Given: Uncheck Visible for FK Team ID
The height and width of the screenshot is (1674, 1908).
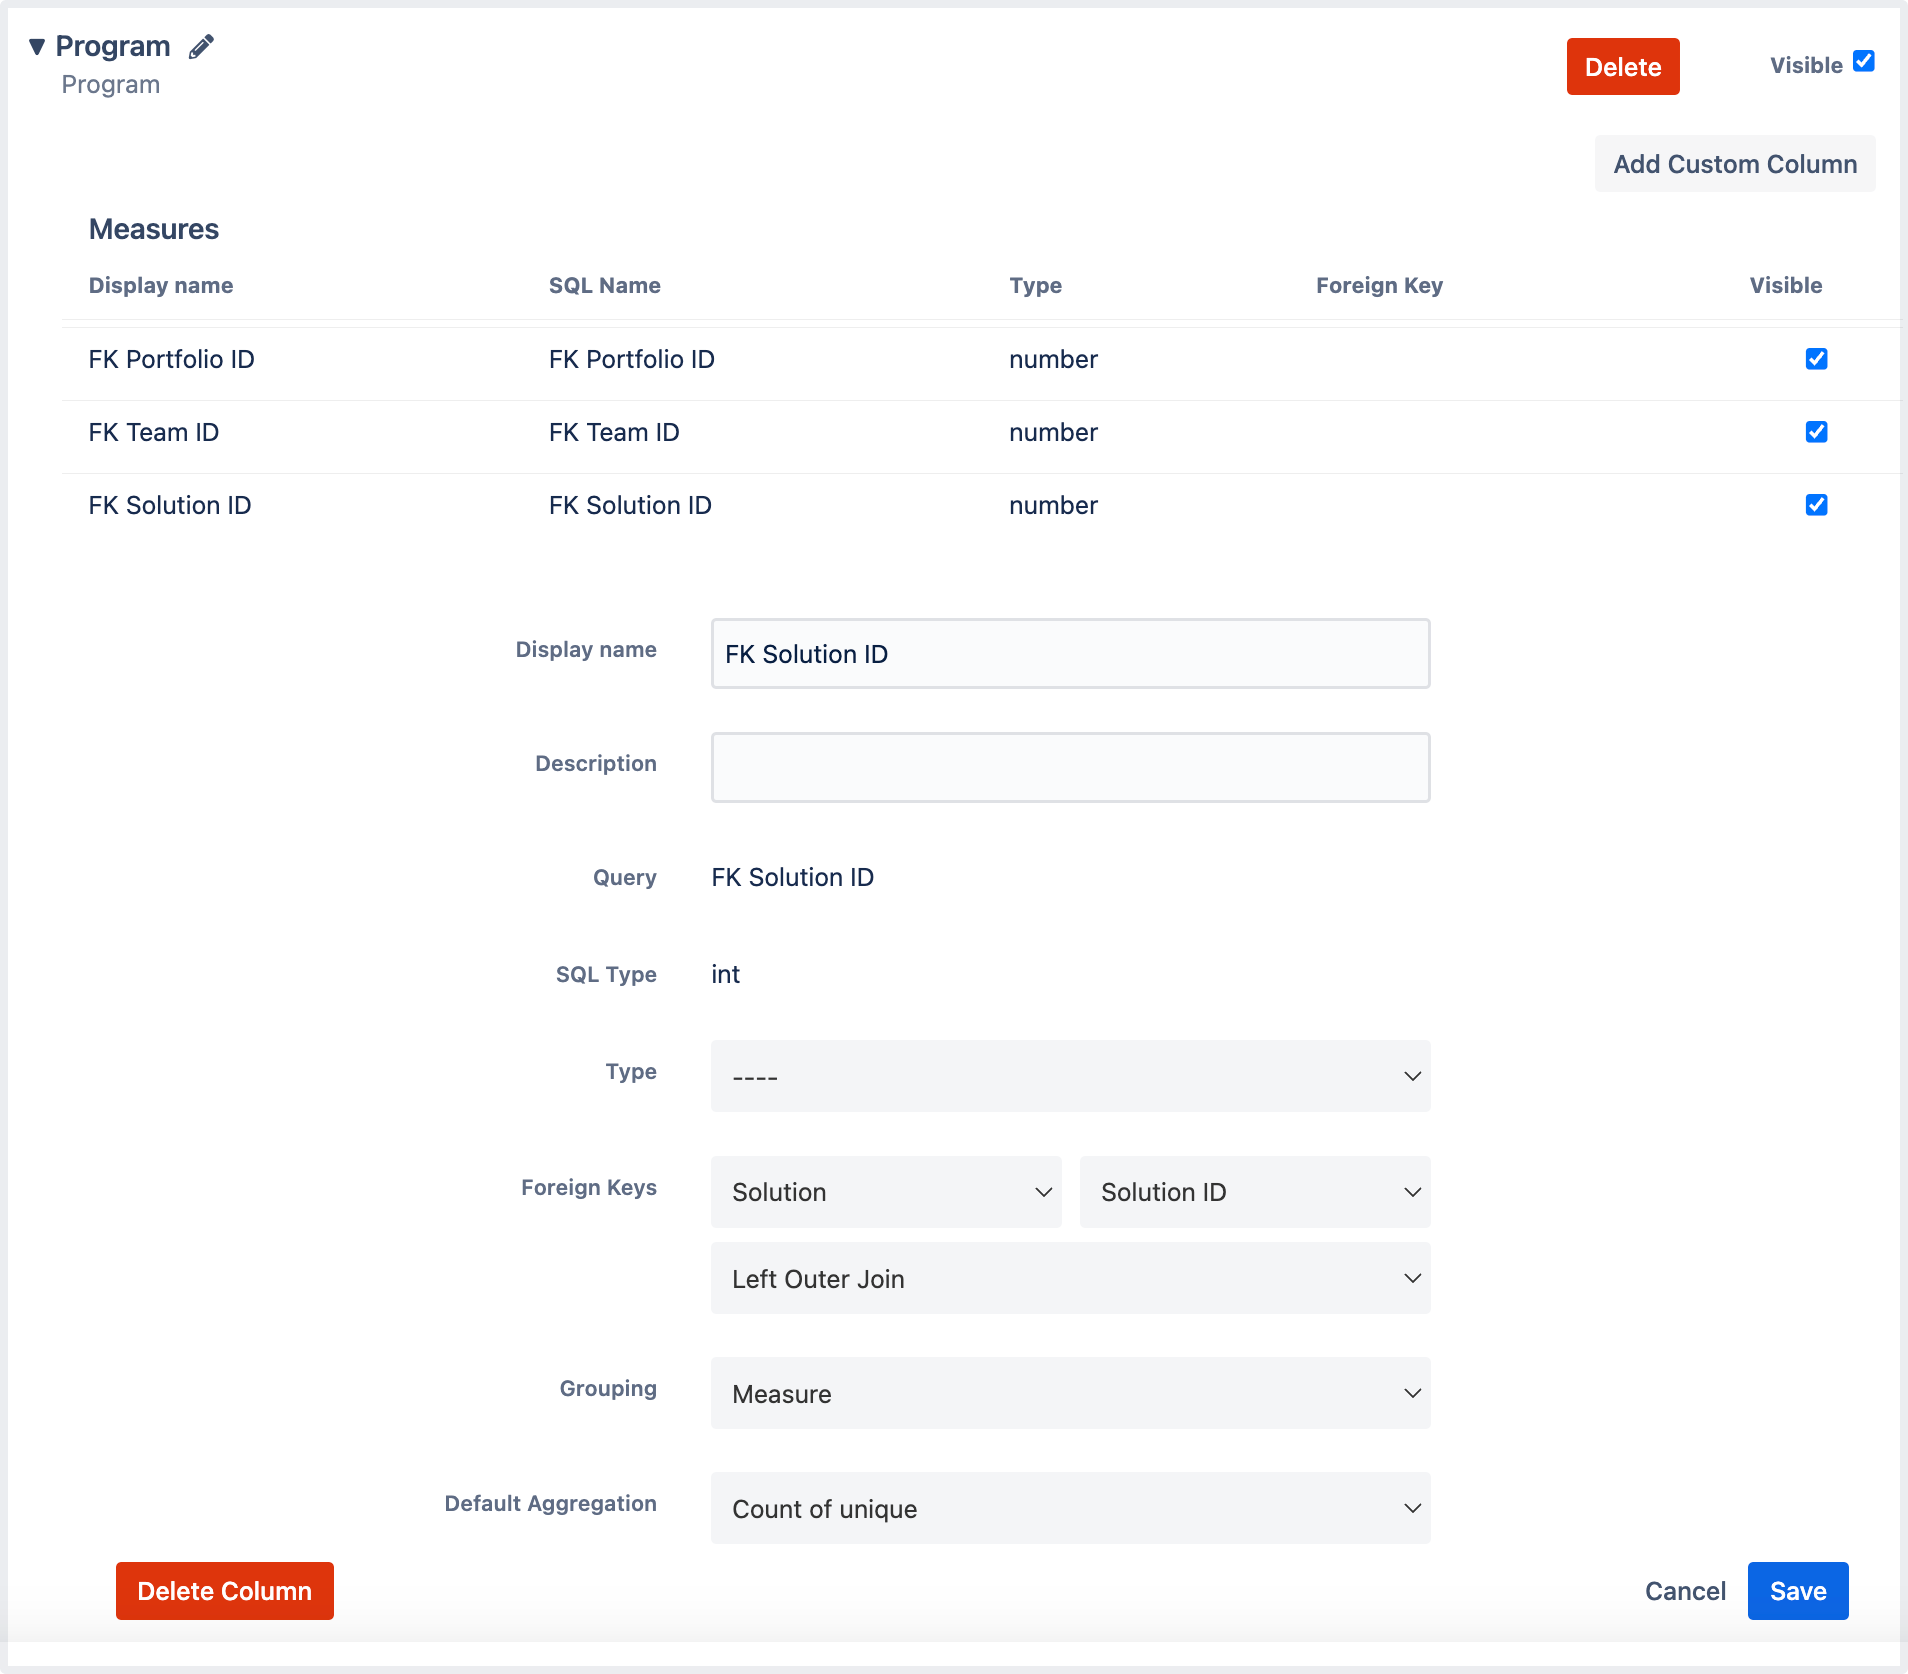Looking at the screenshot, I should (x=1816, y=432).
